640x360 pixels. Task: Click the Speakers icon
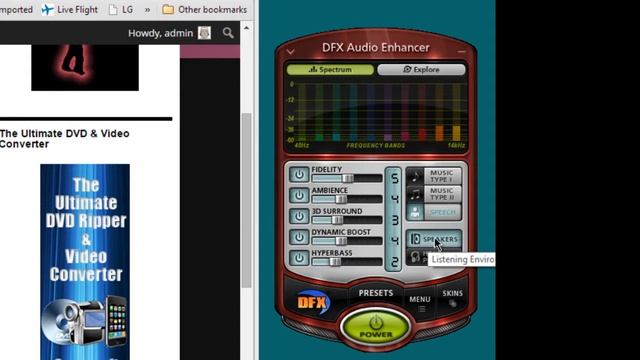click(x=415, y=239)
